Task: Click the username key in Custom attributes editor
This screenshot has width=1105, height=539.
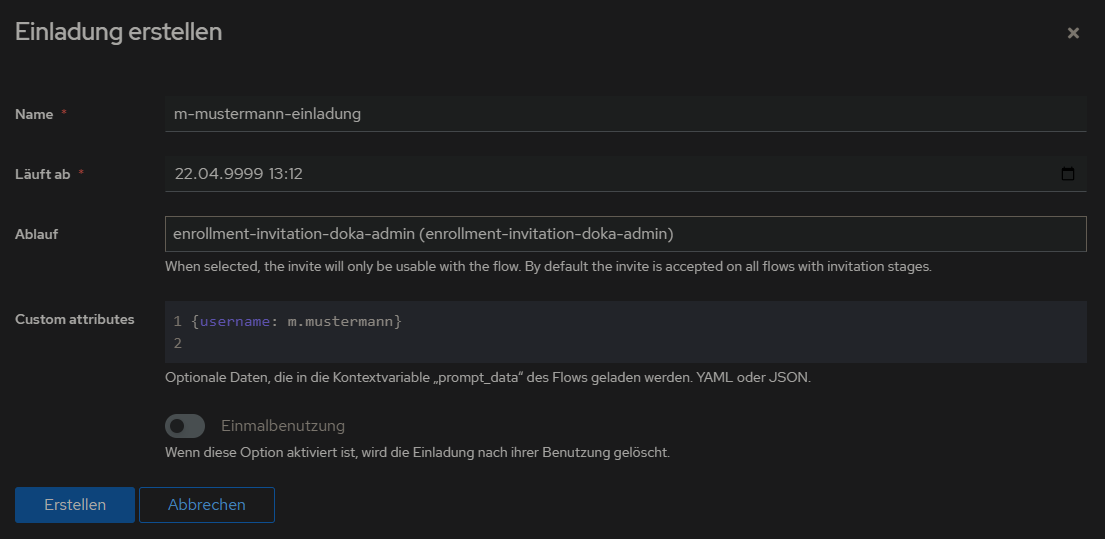Action: click(235, 322)
